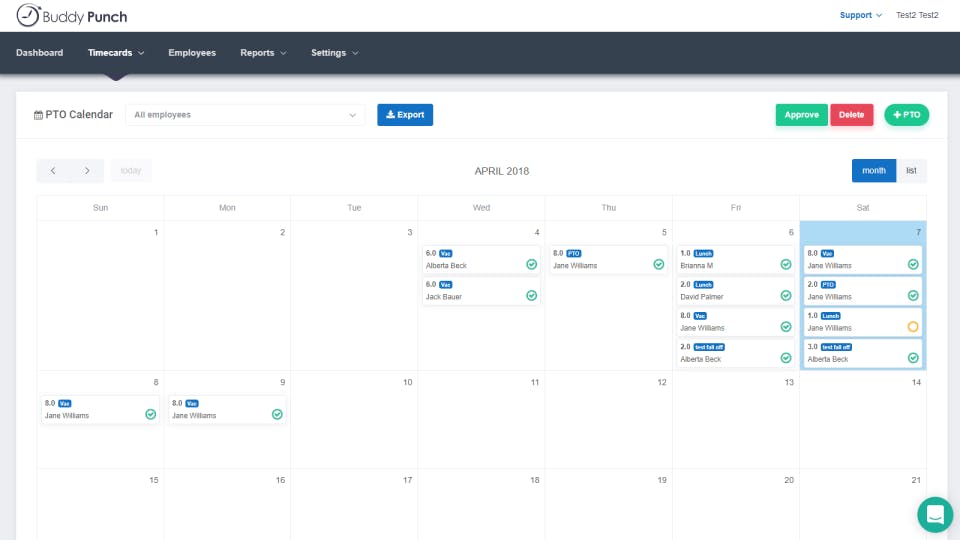Click the Wed column header
960x540 pixels.
(481, 208)
